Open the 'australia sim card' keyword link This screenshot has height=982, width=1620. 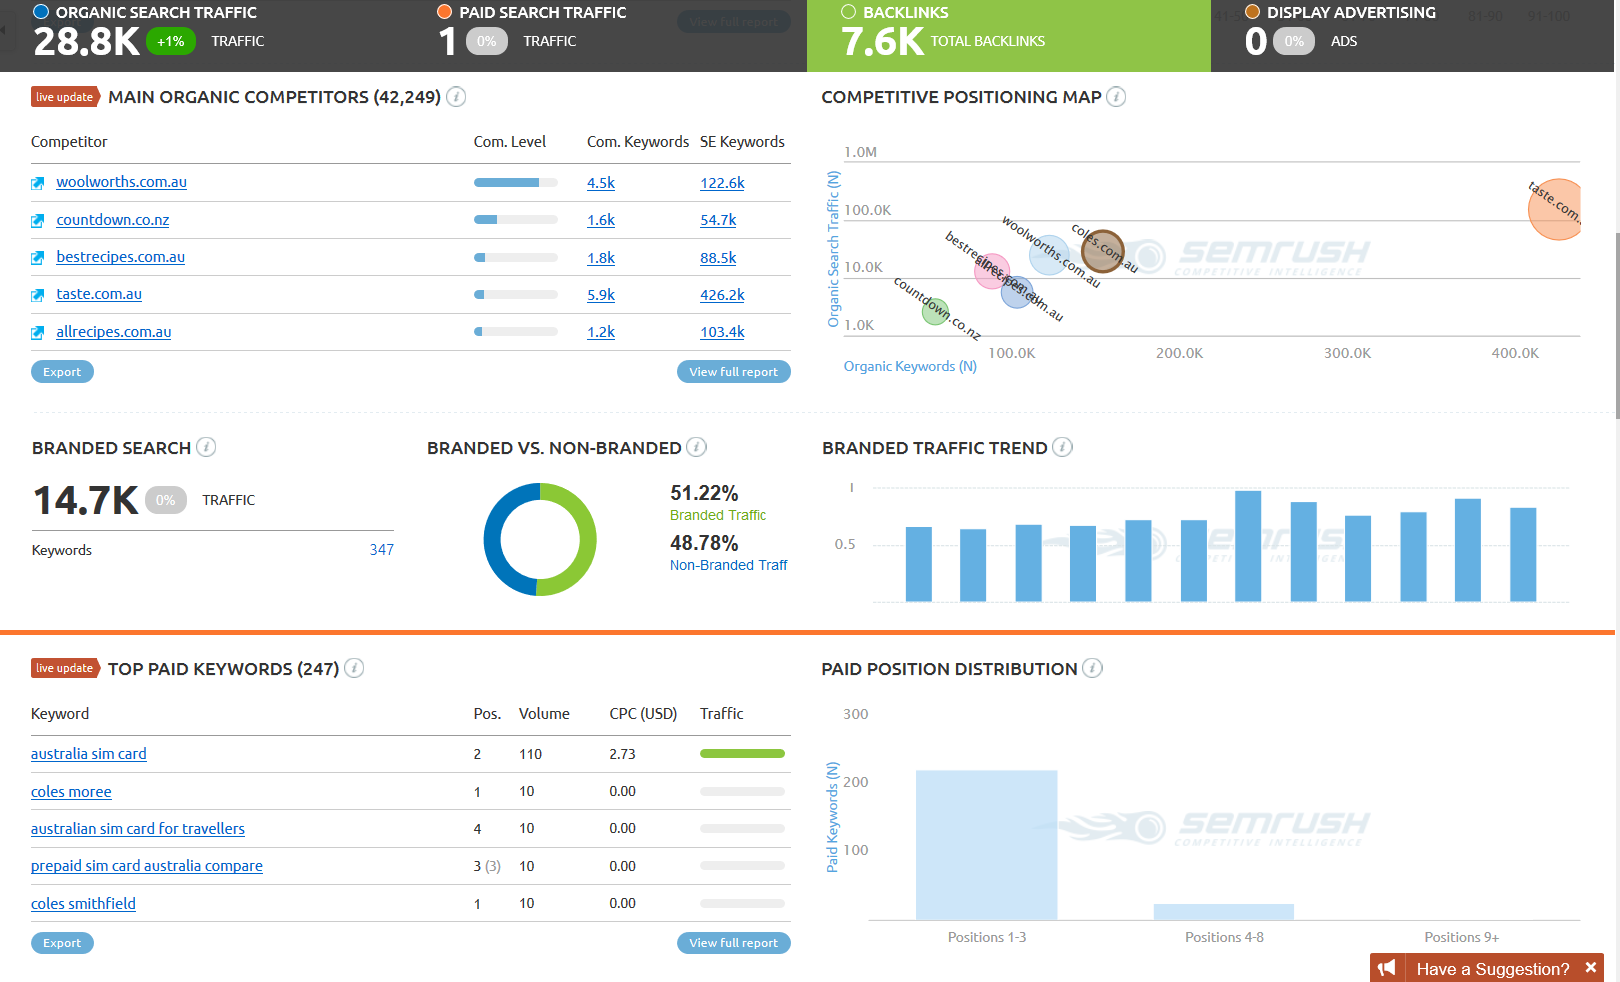click(x=89, y=754)
